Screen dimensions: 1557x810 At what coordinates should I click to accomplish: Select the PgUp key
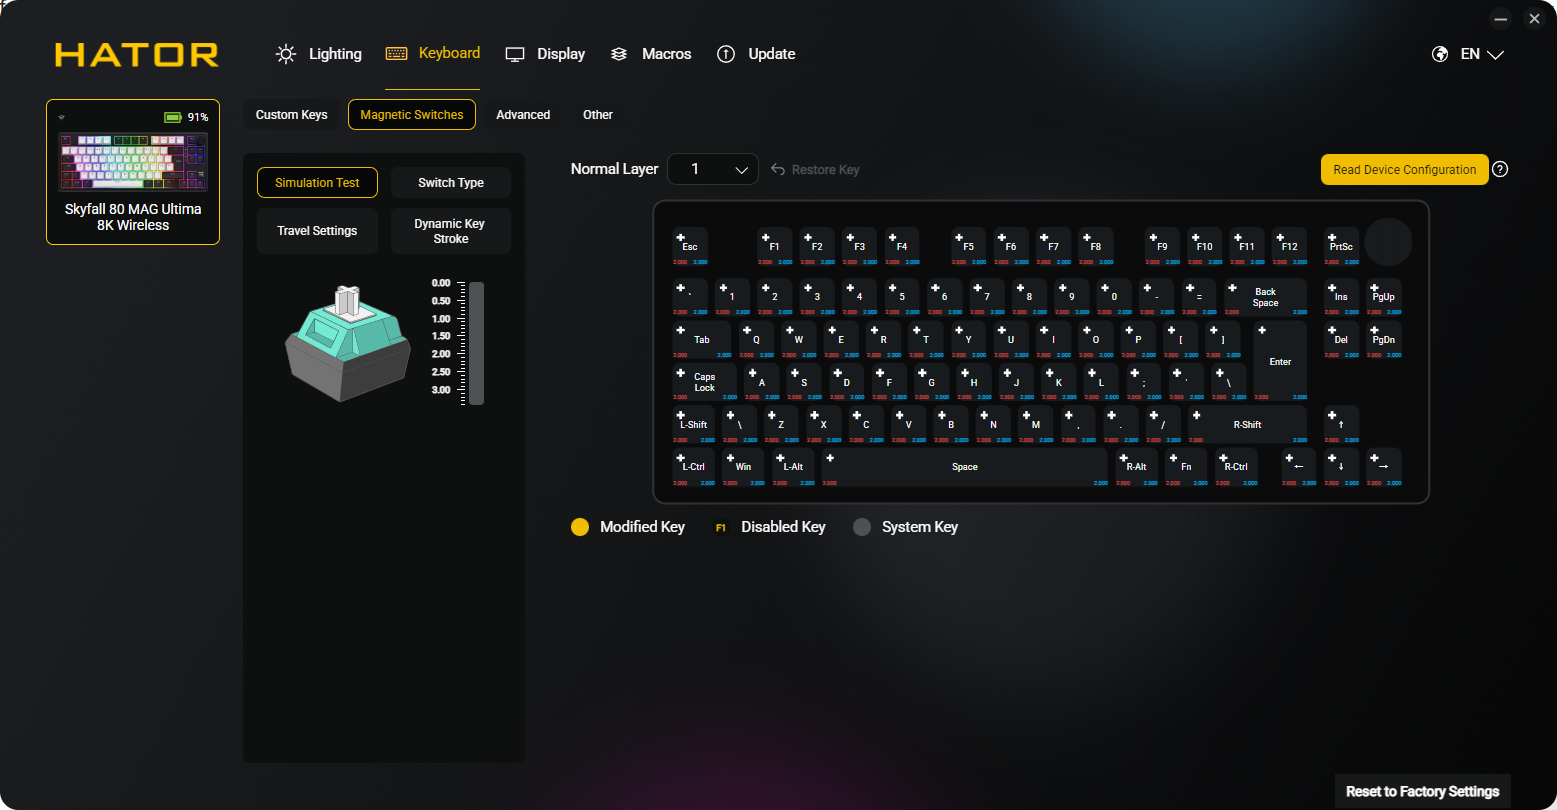coord(1384,297)
